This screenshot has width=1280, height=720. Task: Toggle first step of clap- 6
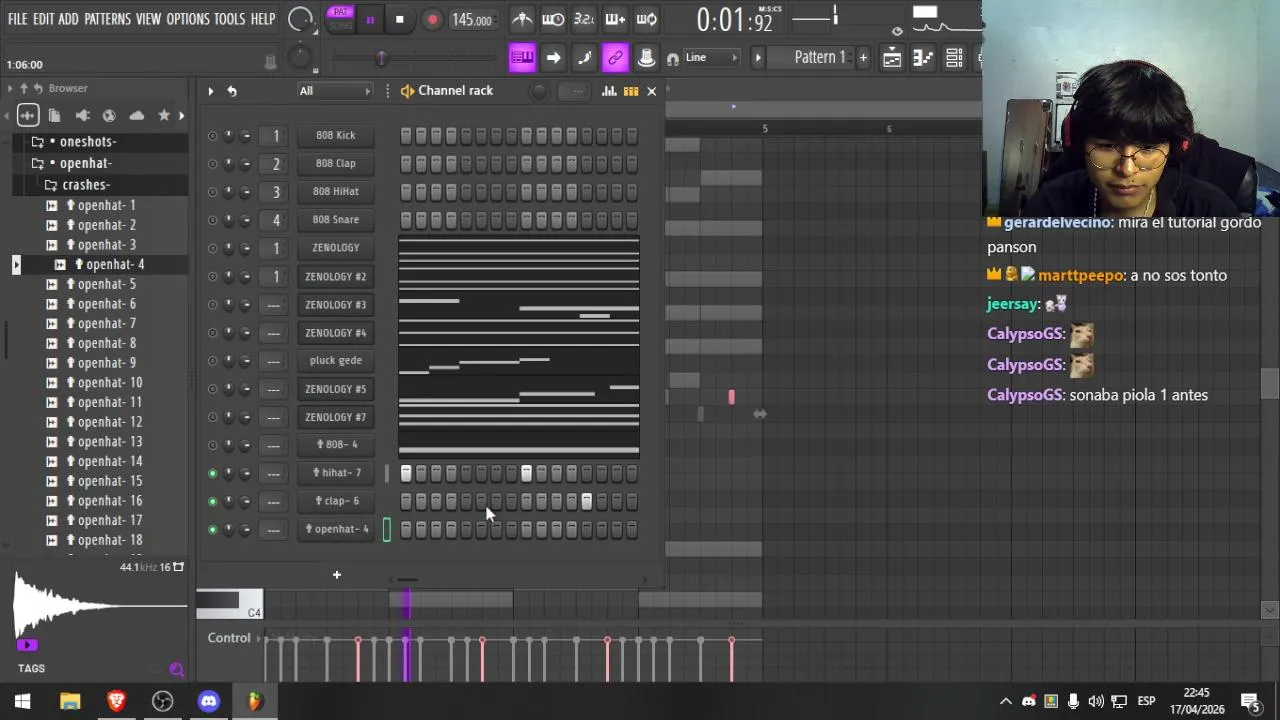coord(406,501)
